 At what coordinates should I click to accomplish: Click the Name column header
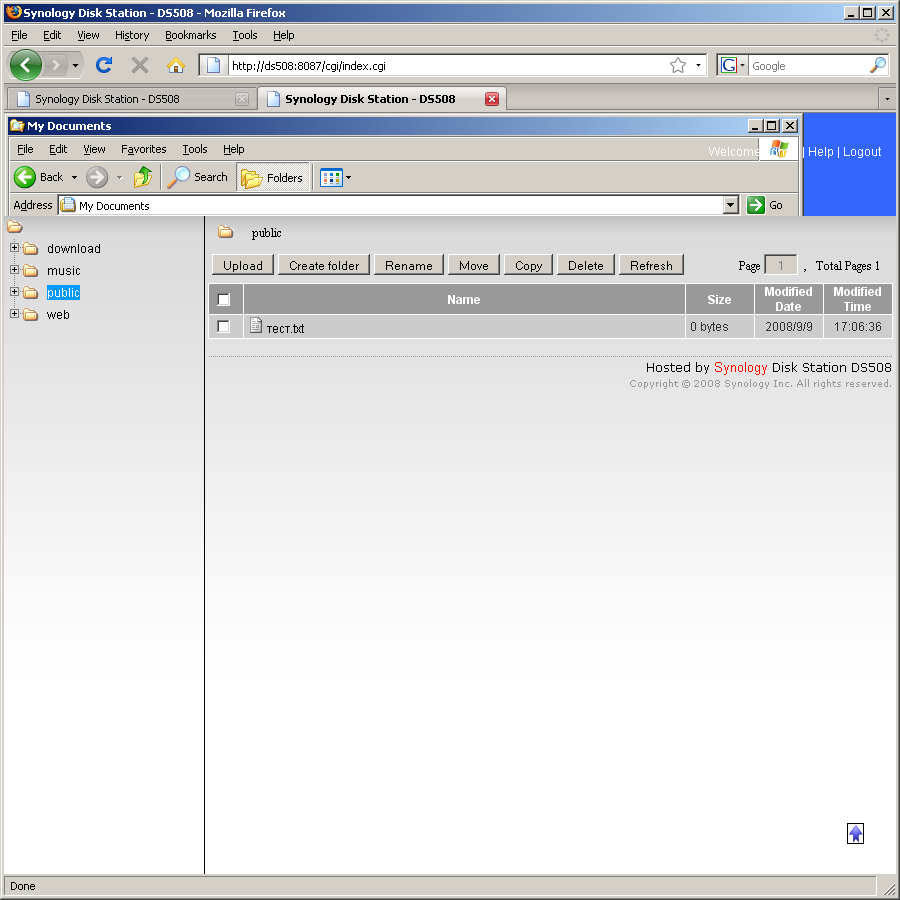click(464, 300)
